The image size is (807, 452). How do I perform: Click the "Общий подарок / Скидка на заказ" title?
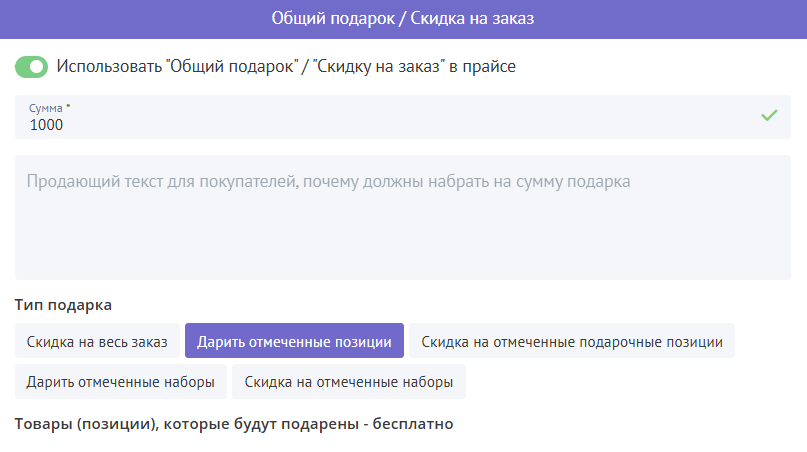pos(403,19)
